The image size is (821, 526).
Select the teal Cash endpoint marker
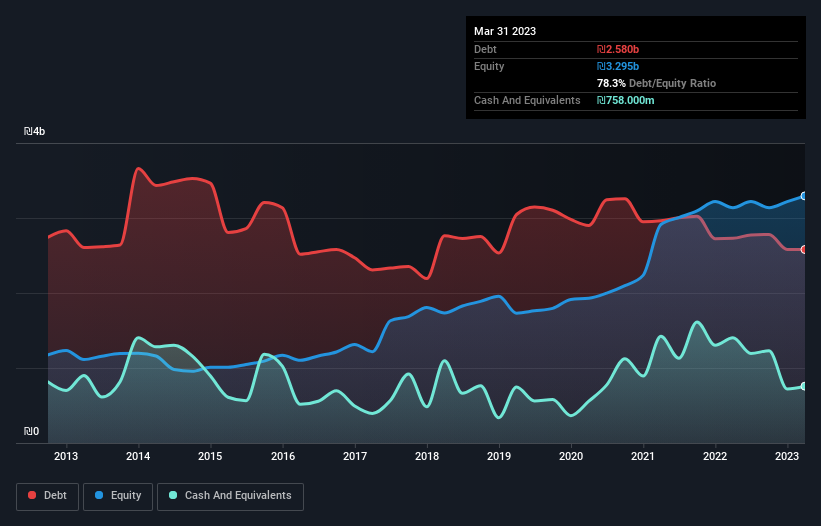pos(804,386)
